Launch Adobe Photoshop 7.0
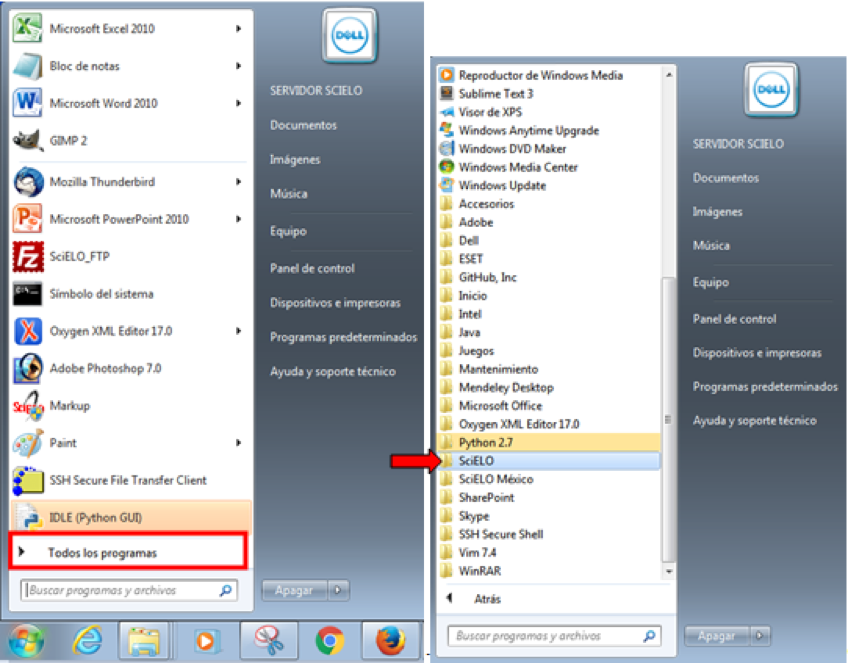 (104, 368)
